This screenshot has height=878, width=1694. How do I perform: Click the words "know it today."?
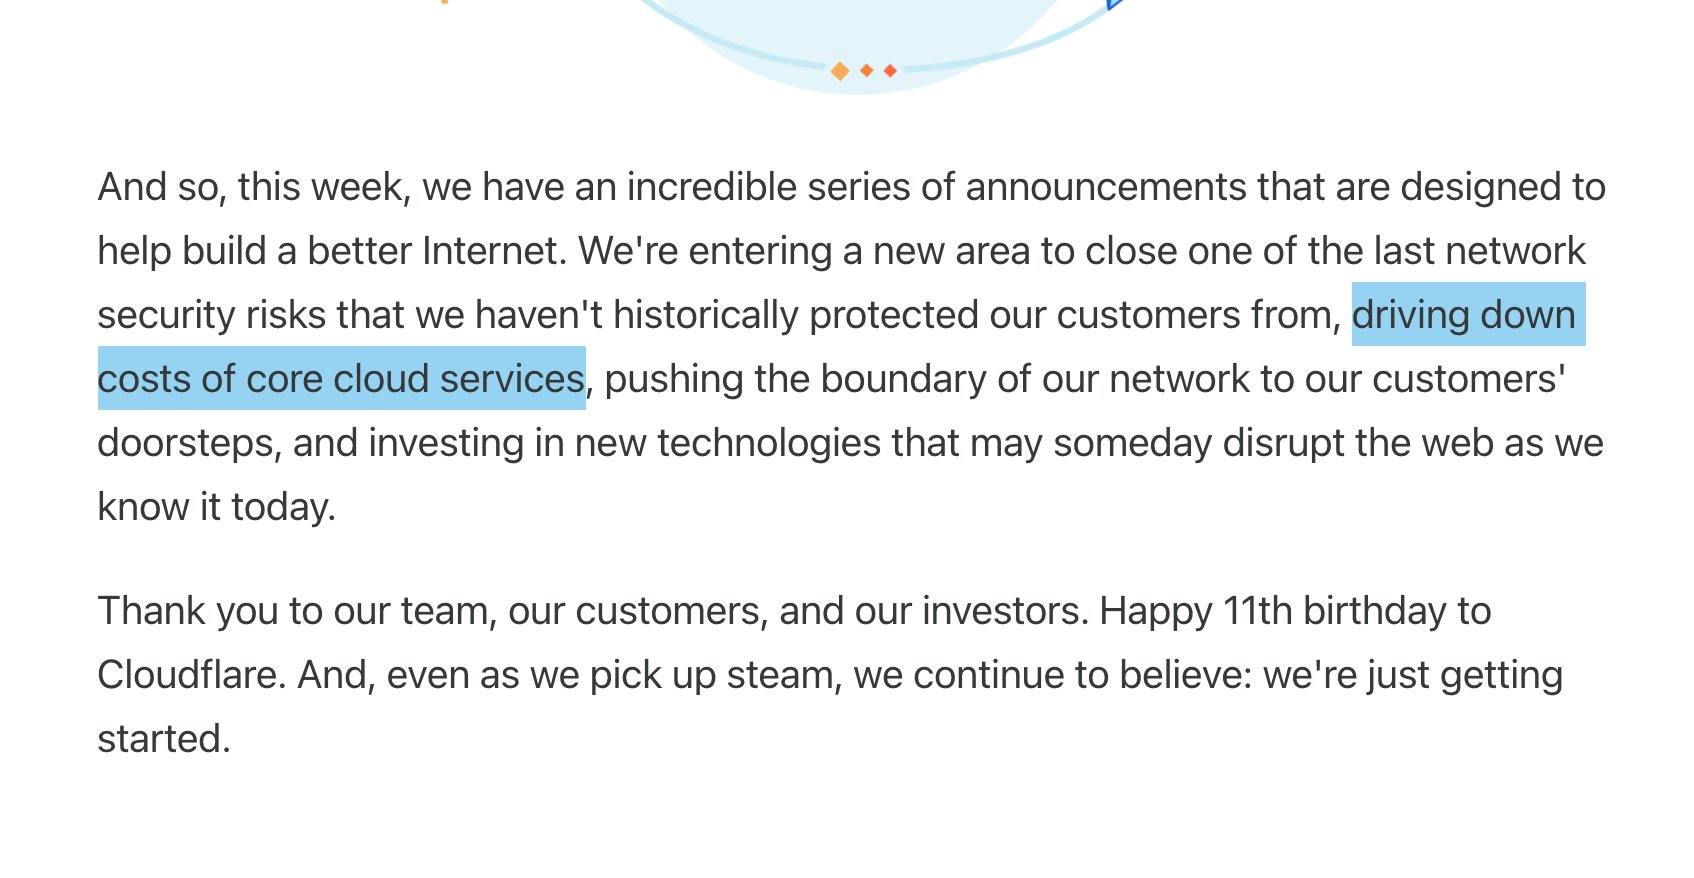click(x=217, y=507)
